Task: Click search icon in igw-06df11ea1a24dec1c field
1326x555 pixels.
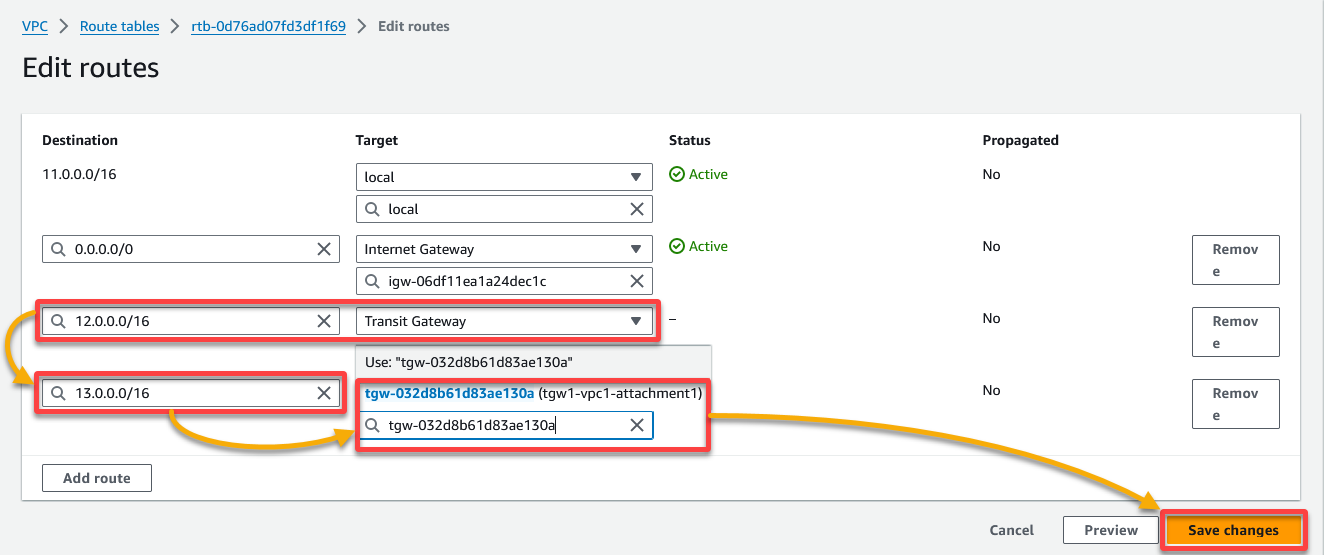Action: [372, 281]
